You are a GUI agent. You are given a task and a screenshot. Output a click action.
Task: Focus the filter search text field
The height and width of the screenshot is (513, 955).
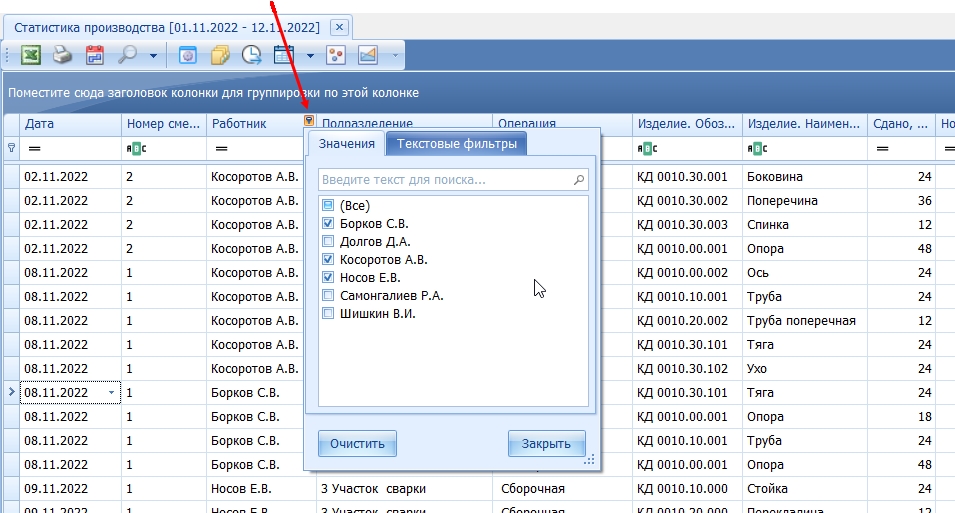point(453,180)
